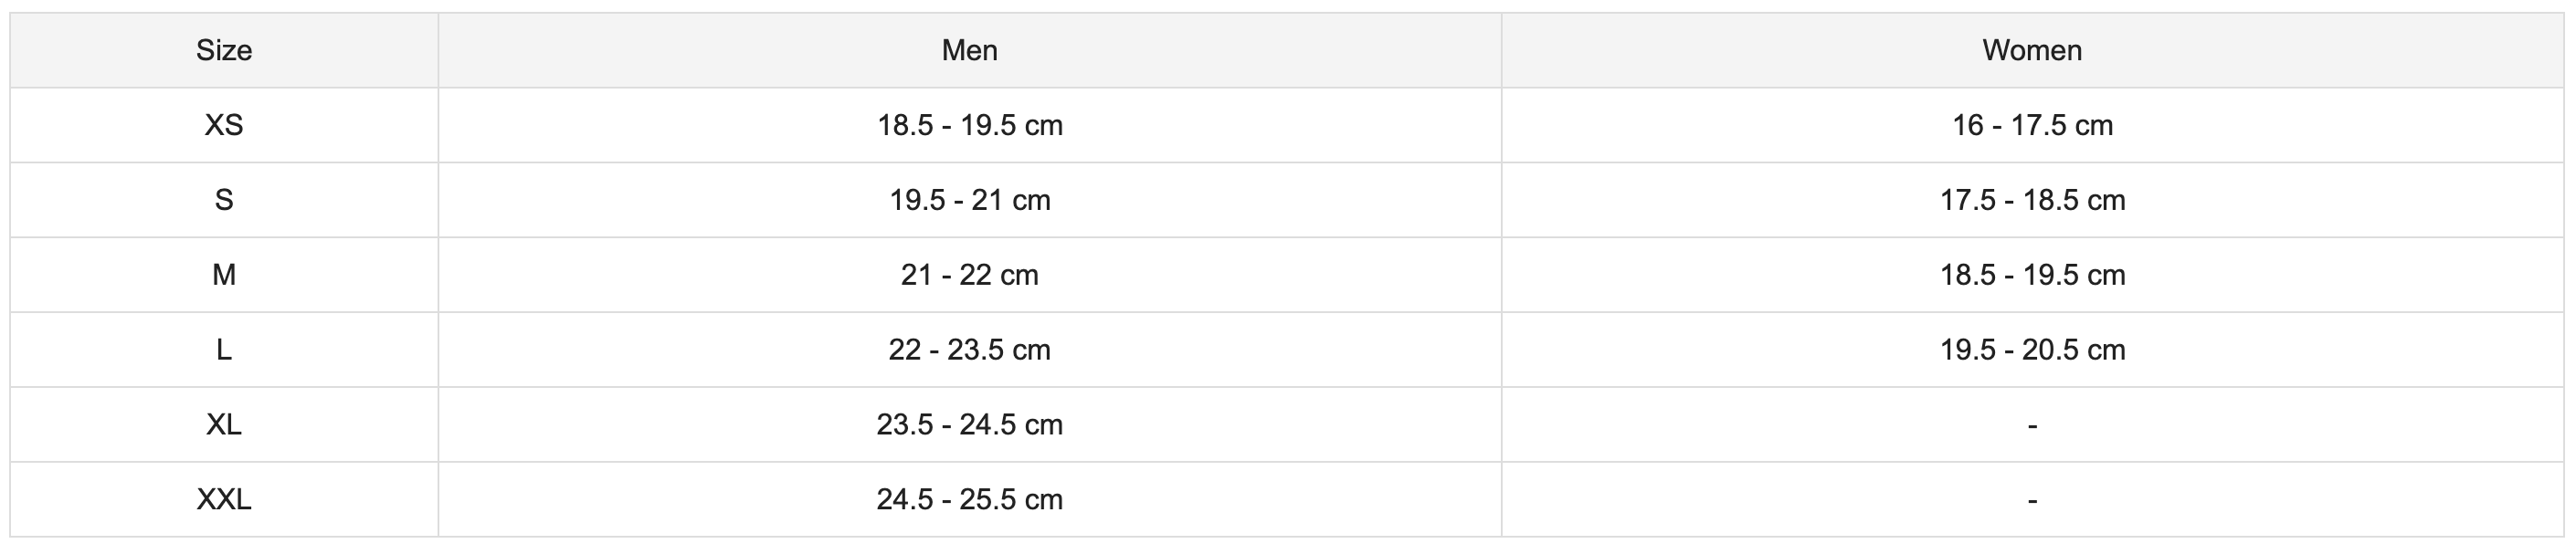Select the XXL size cell
The height and width of the screenshot is (544, 2576).
[224, 499]
